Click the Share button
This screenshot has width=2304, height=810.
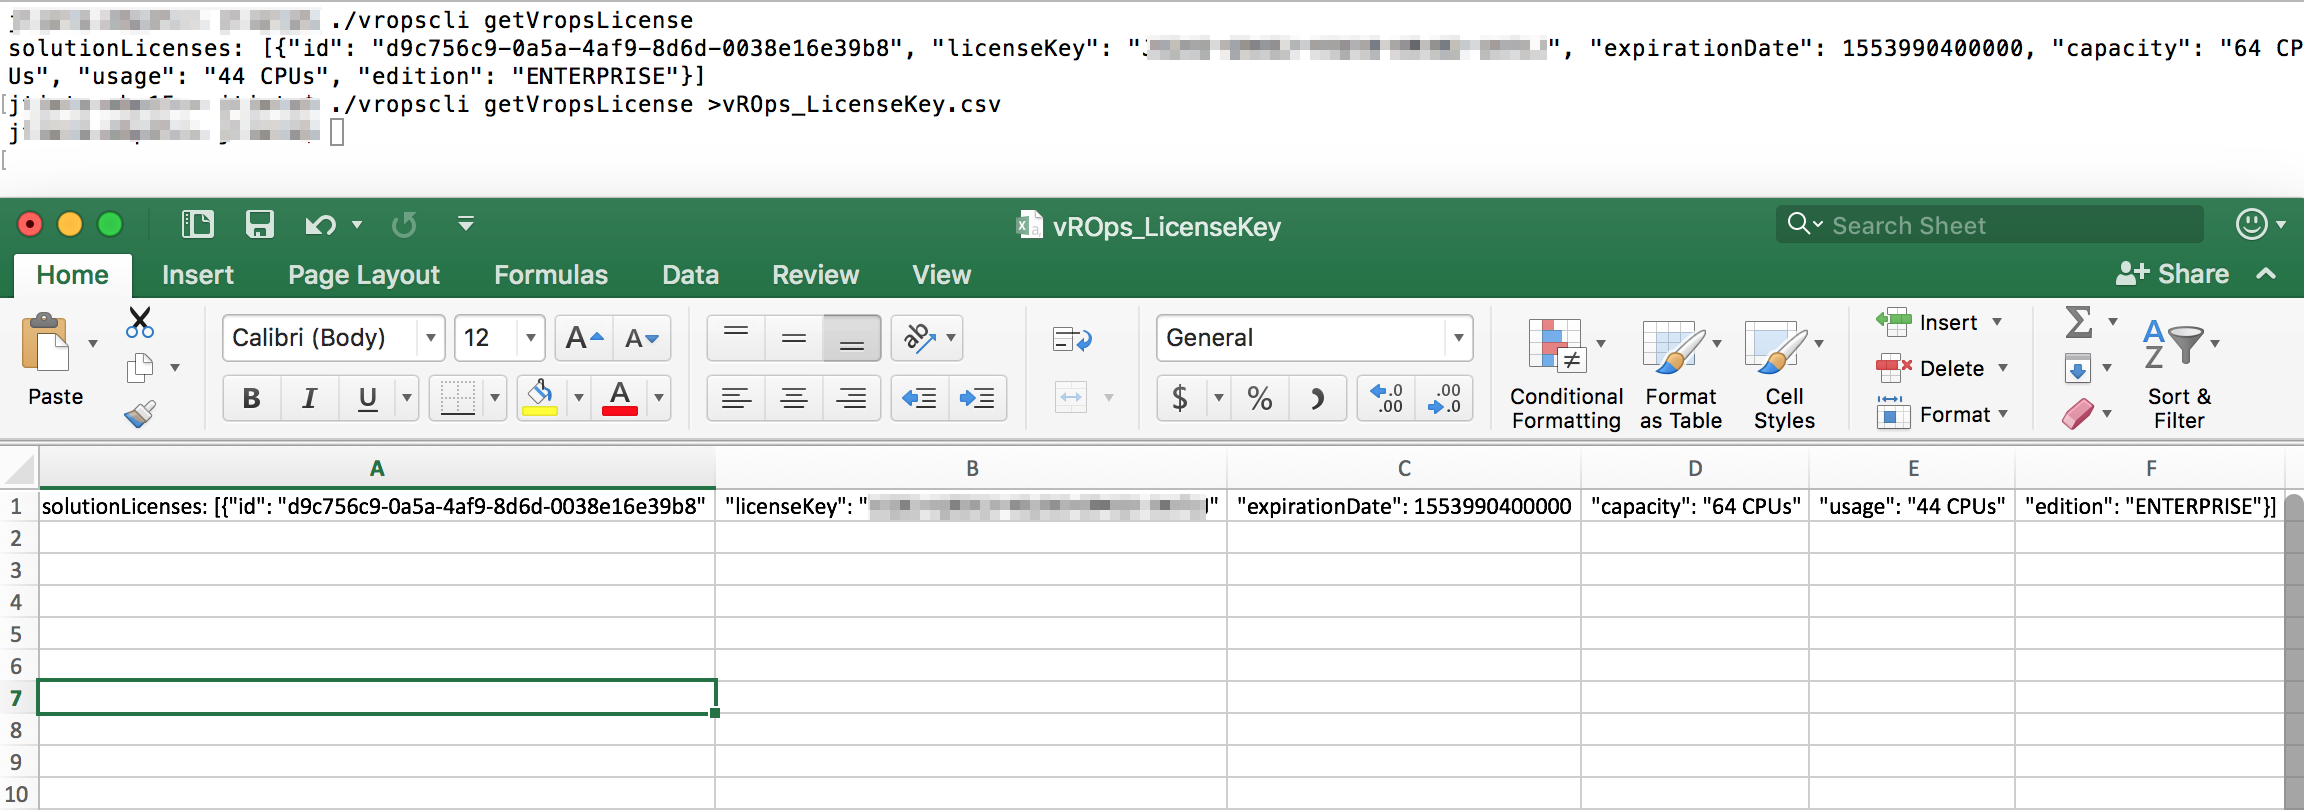click(x=2173, y=274)
